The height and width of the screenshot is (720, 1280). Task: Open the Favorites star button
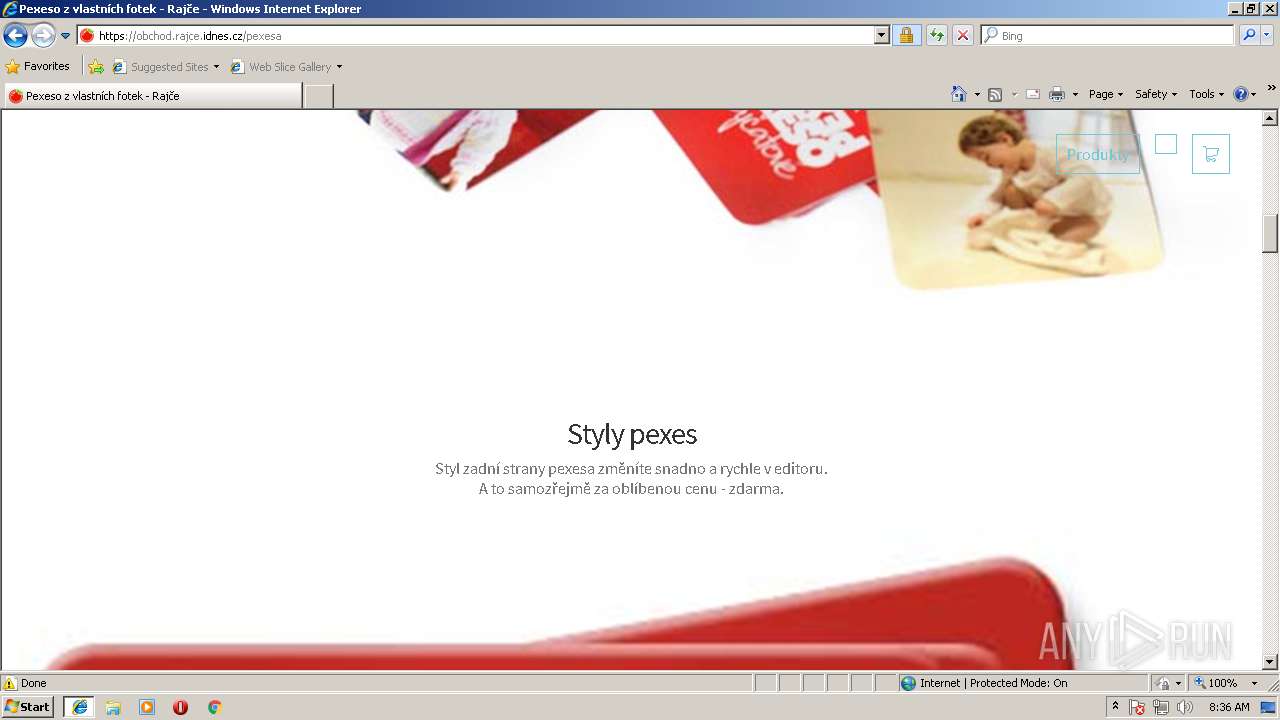coord(38,66)
